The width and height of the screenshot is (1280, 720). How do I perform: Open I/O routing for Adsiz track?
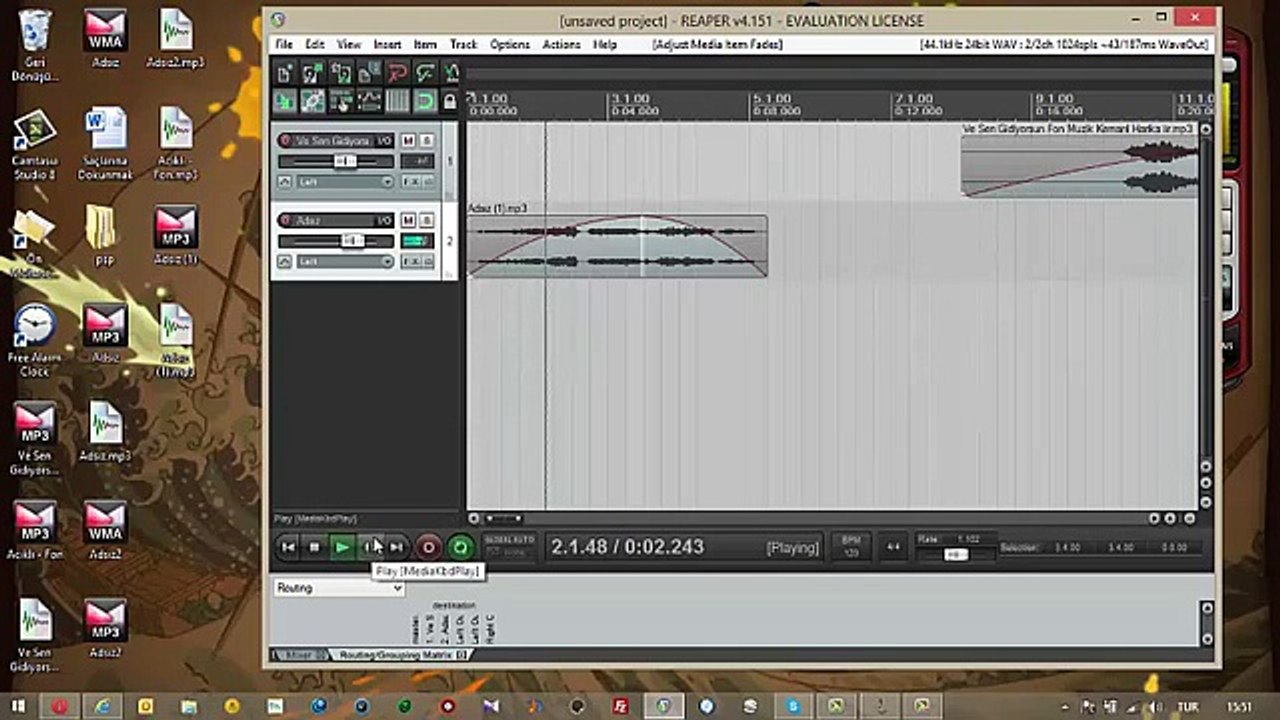pos(383,220)
